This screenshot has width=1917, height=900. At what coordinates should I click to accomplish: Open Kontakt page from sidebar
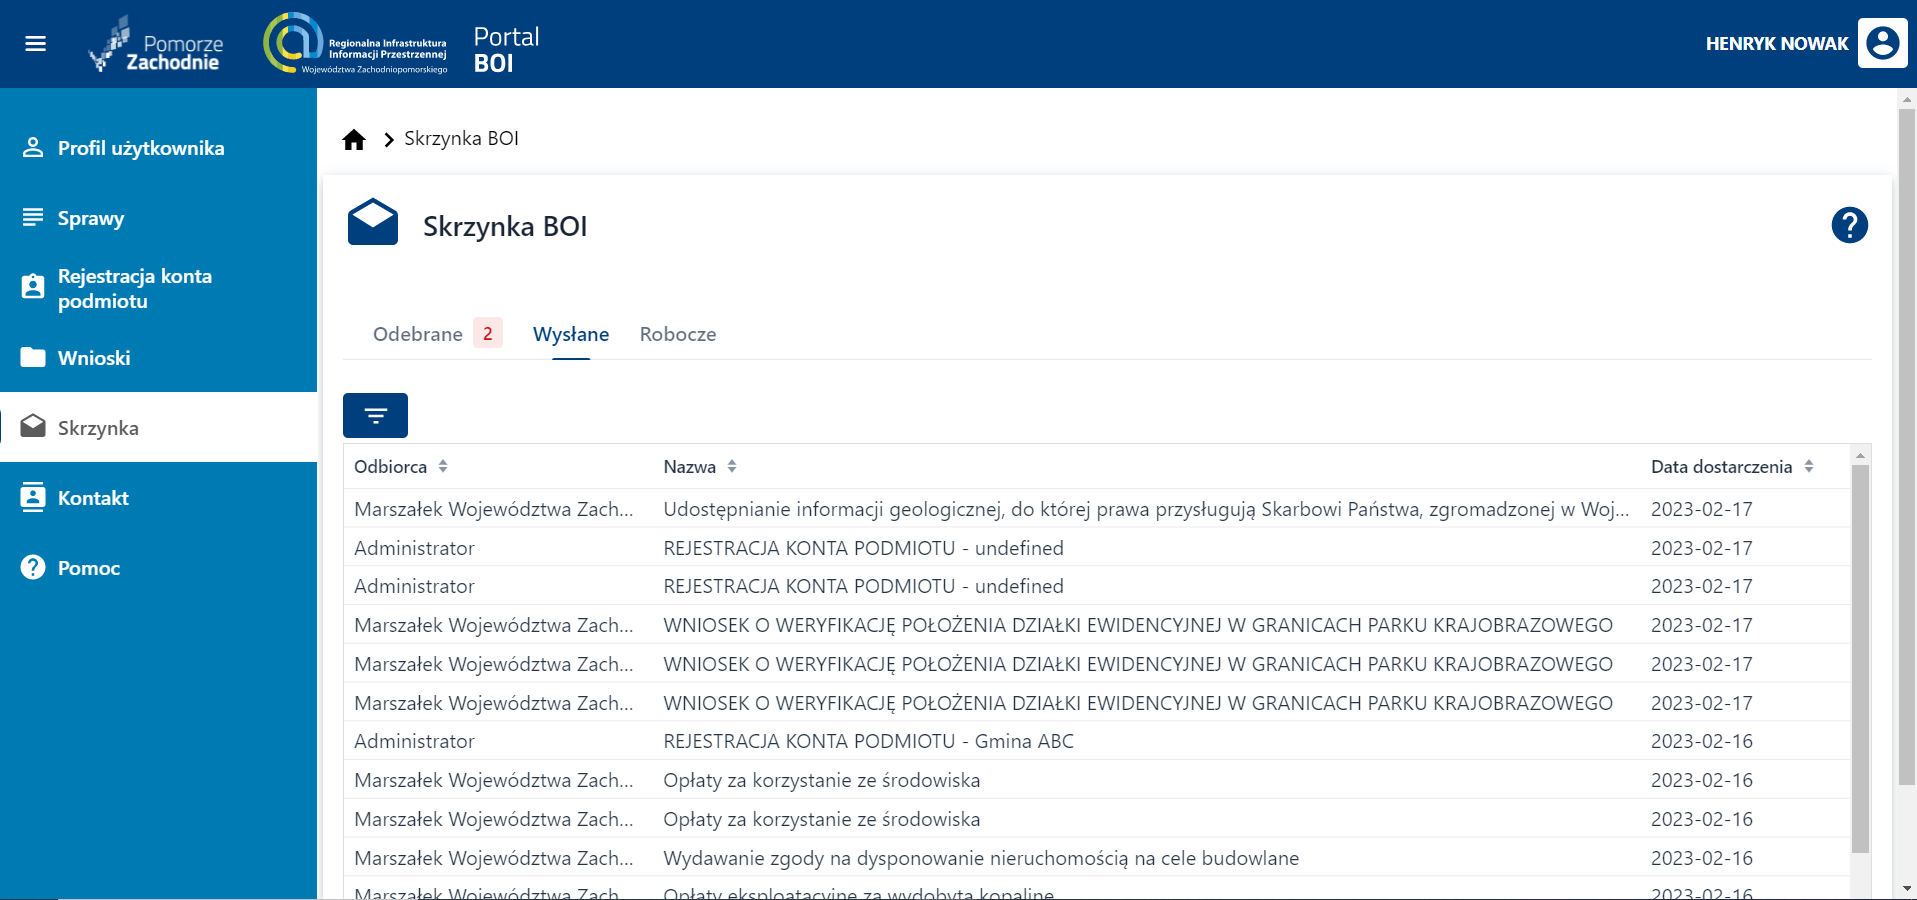point(93,498)
